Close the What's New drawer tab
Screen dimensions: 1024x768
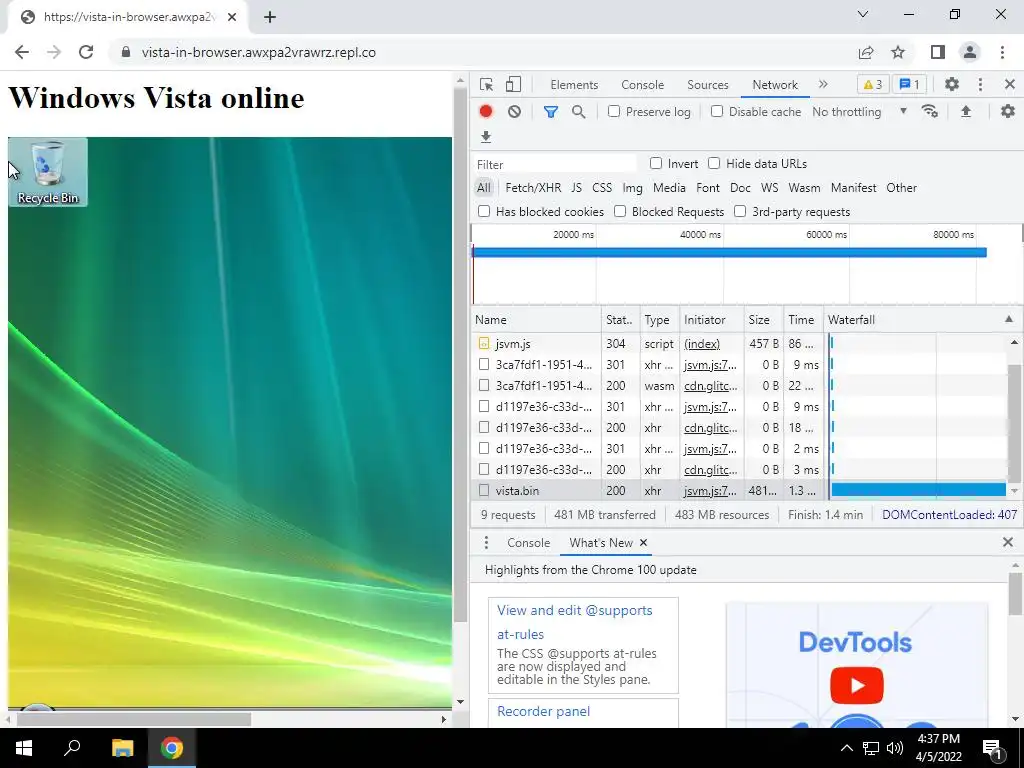(x=643, y=543)
